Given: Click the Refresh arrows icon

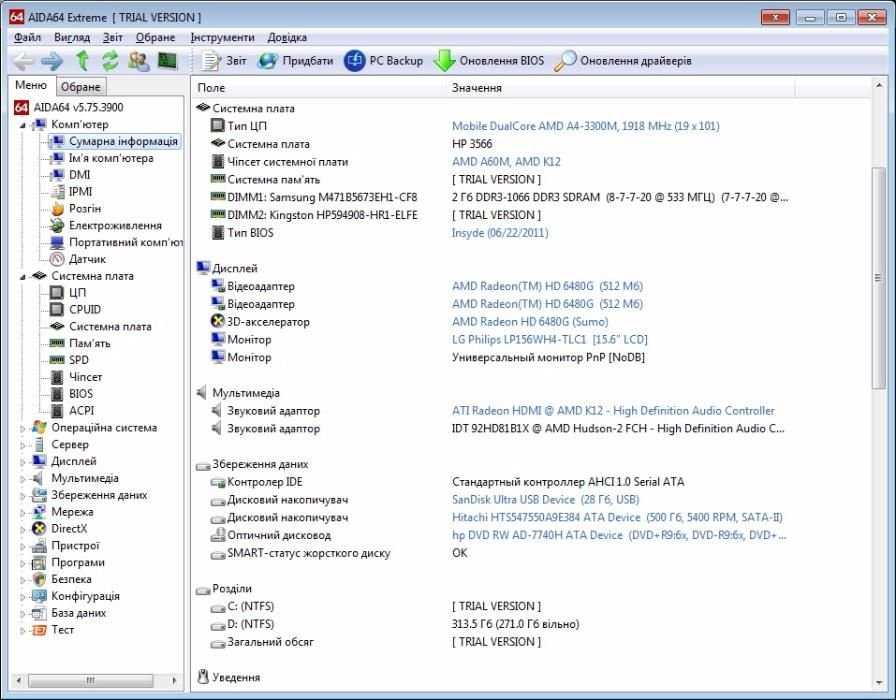Looking at the screenshot, I should (110, 61).
